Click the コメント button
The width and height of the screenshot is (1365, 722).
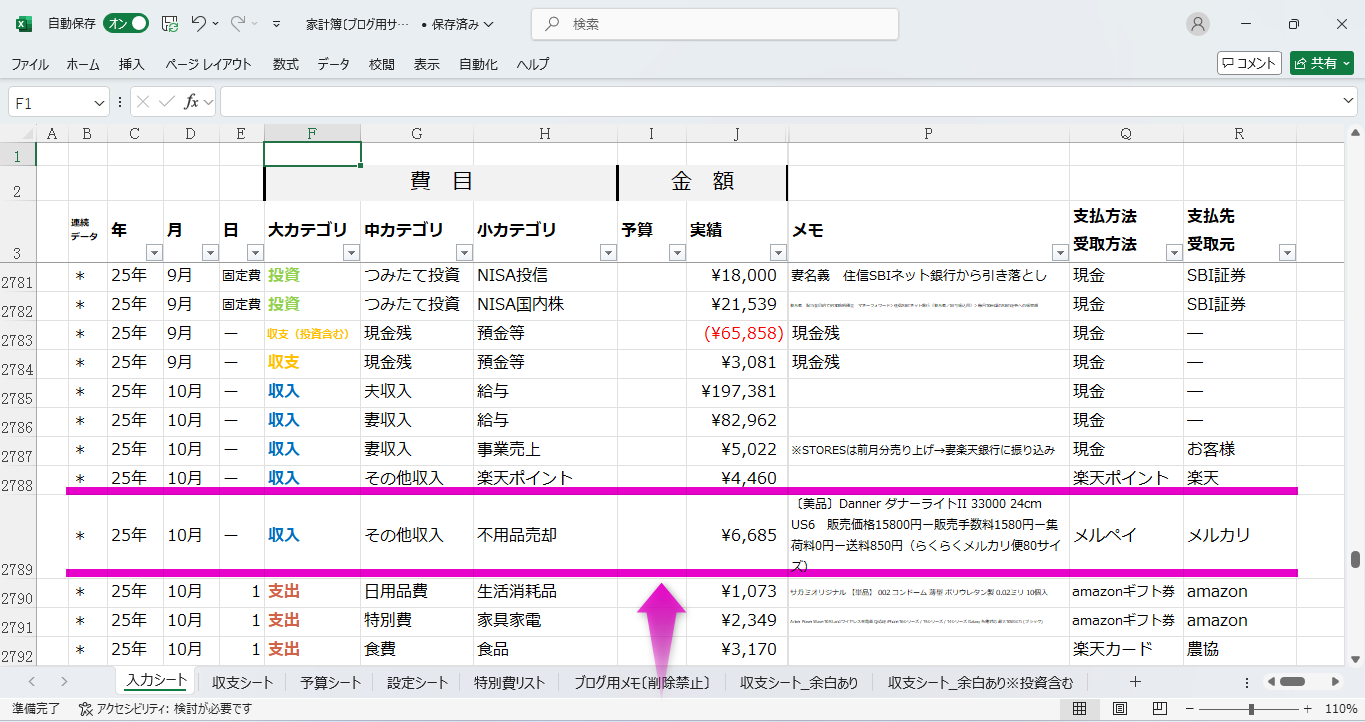coord(1249,63)
